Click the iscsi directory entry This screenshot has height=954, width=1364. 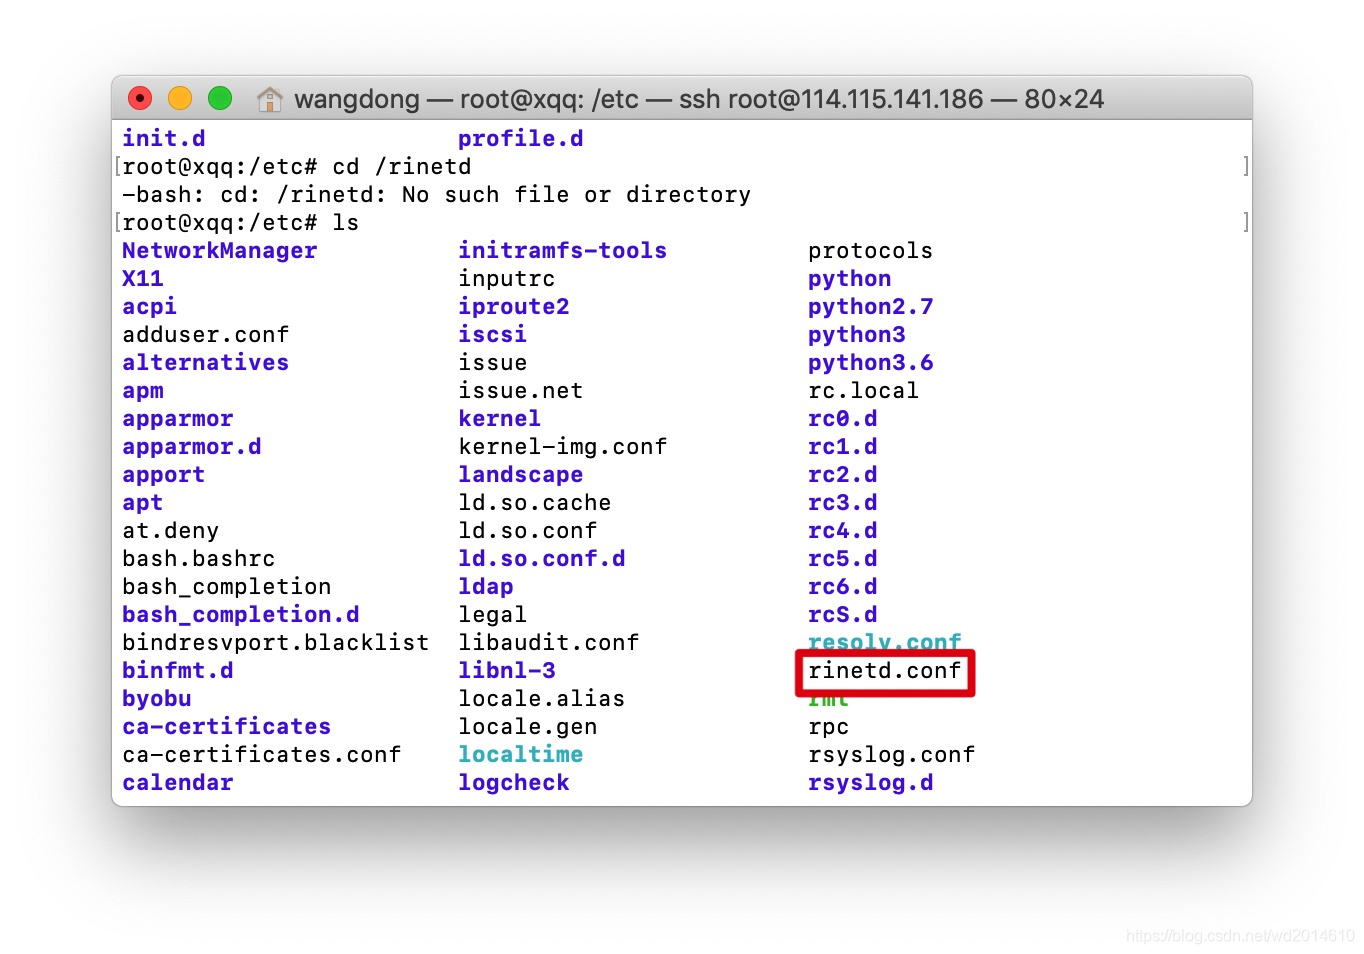click(x=493, y=335)
